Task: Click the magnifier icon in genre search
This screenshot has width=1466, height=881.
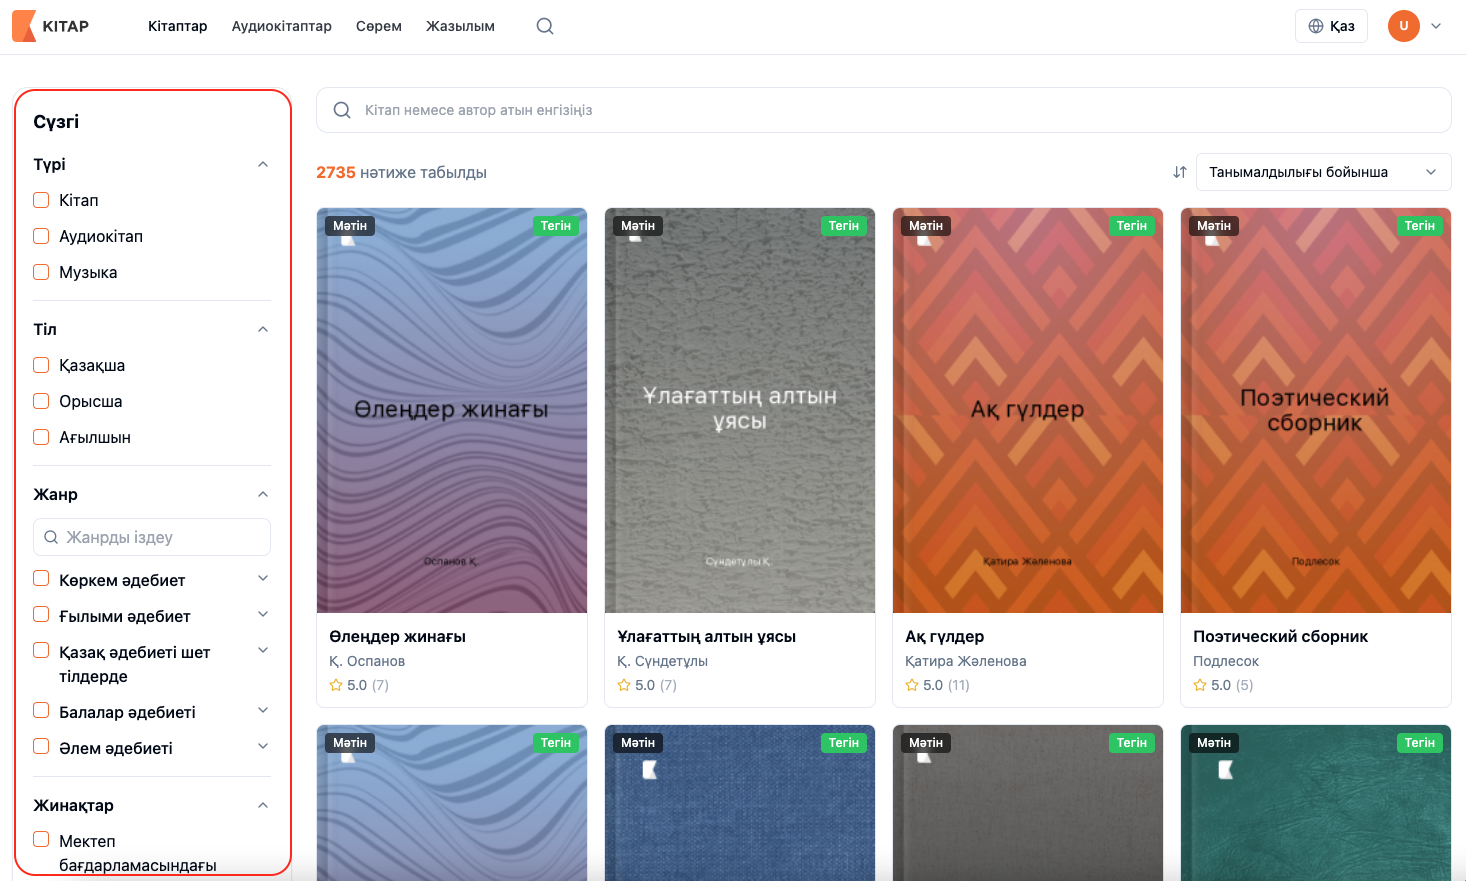Action: click(x=51, y=537)
